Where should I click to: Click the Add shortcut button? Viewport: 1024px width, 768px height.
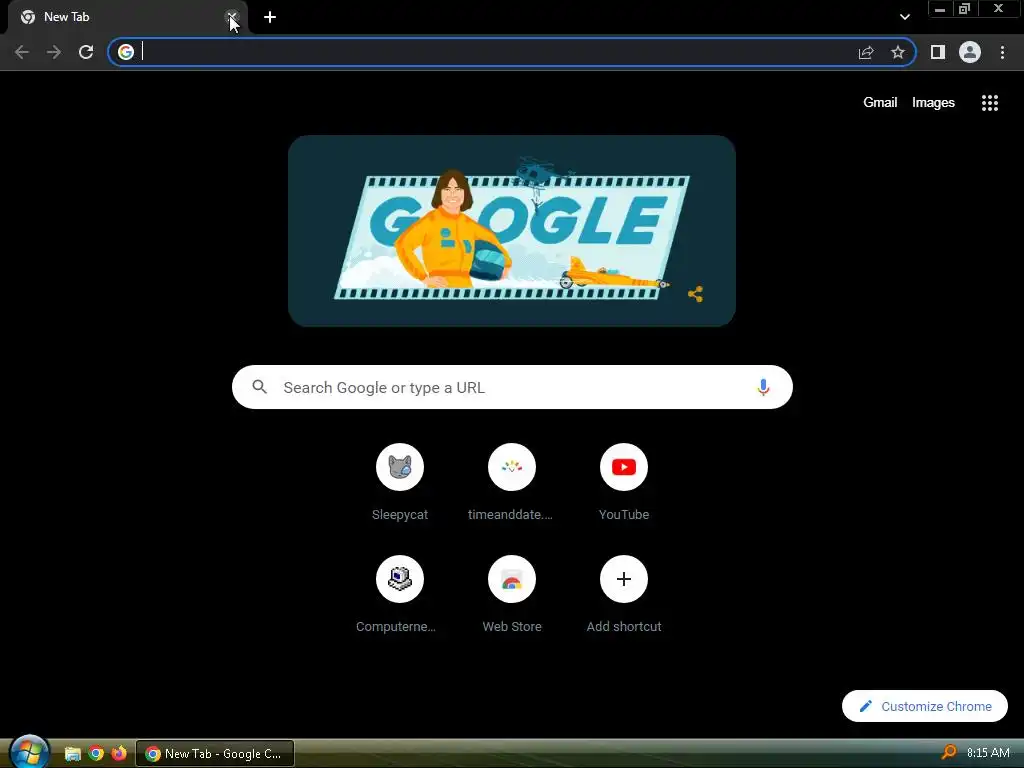(624, 579)
